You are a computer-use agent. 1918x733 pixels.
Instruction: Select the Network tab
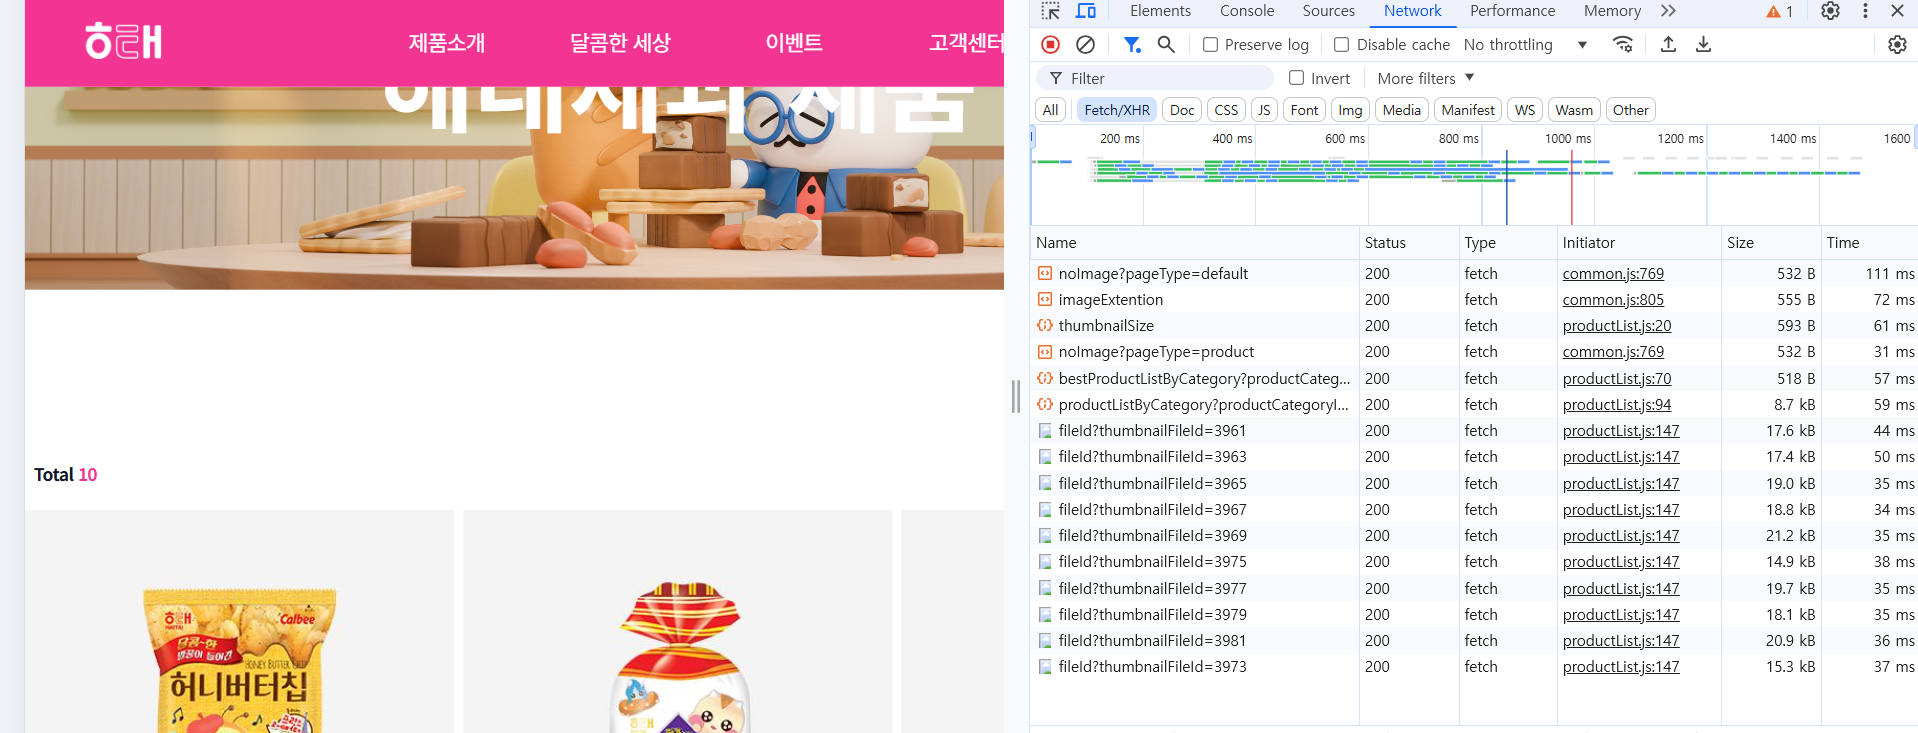[1412, 11]
